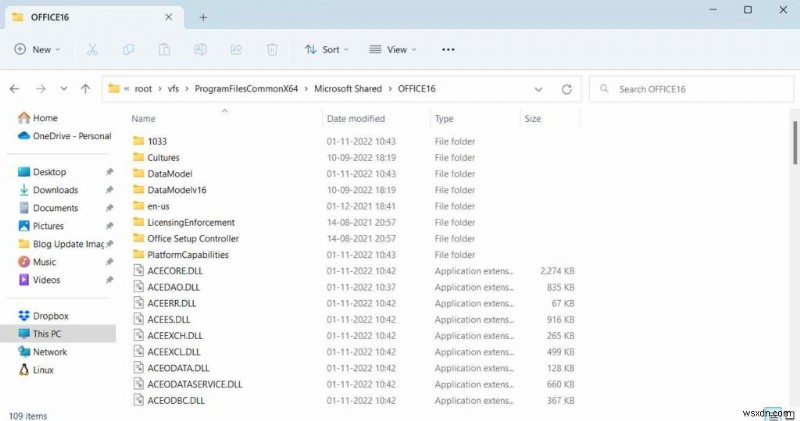Select the Cultures folder
This screenshot has width=800, height=421.
353,158
